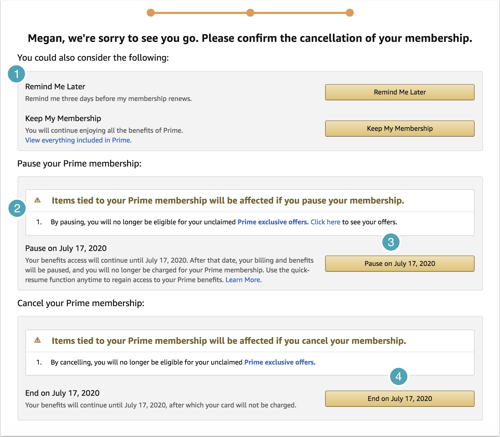Image resolution: width=500 pixels, height=437 pixels.
Task: Open View everything included in Prime link
Action: 78,140
